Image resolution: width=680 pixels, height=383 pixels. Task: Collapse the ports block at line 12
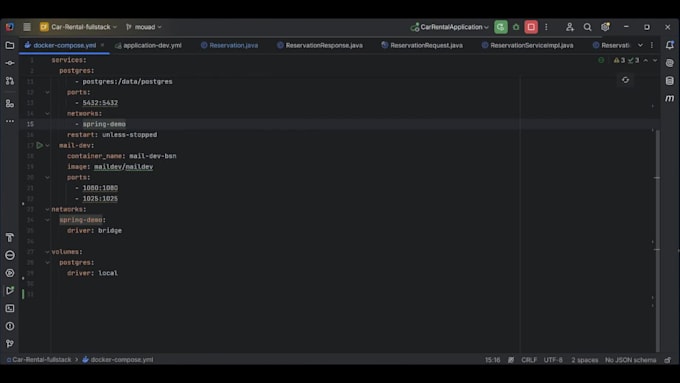point(47,92)
